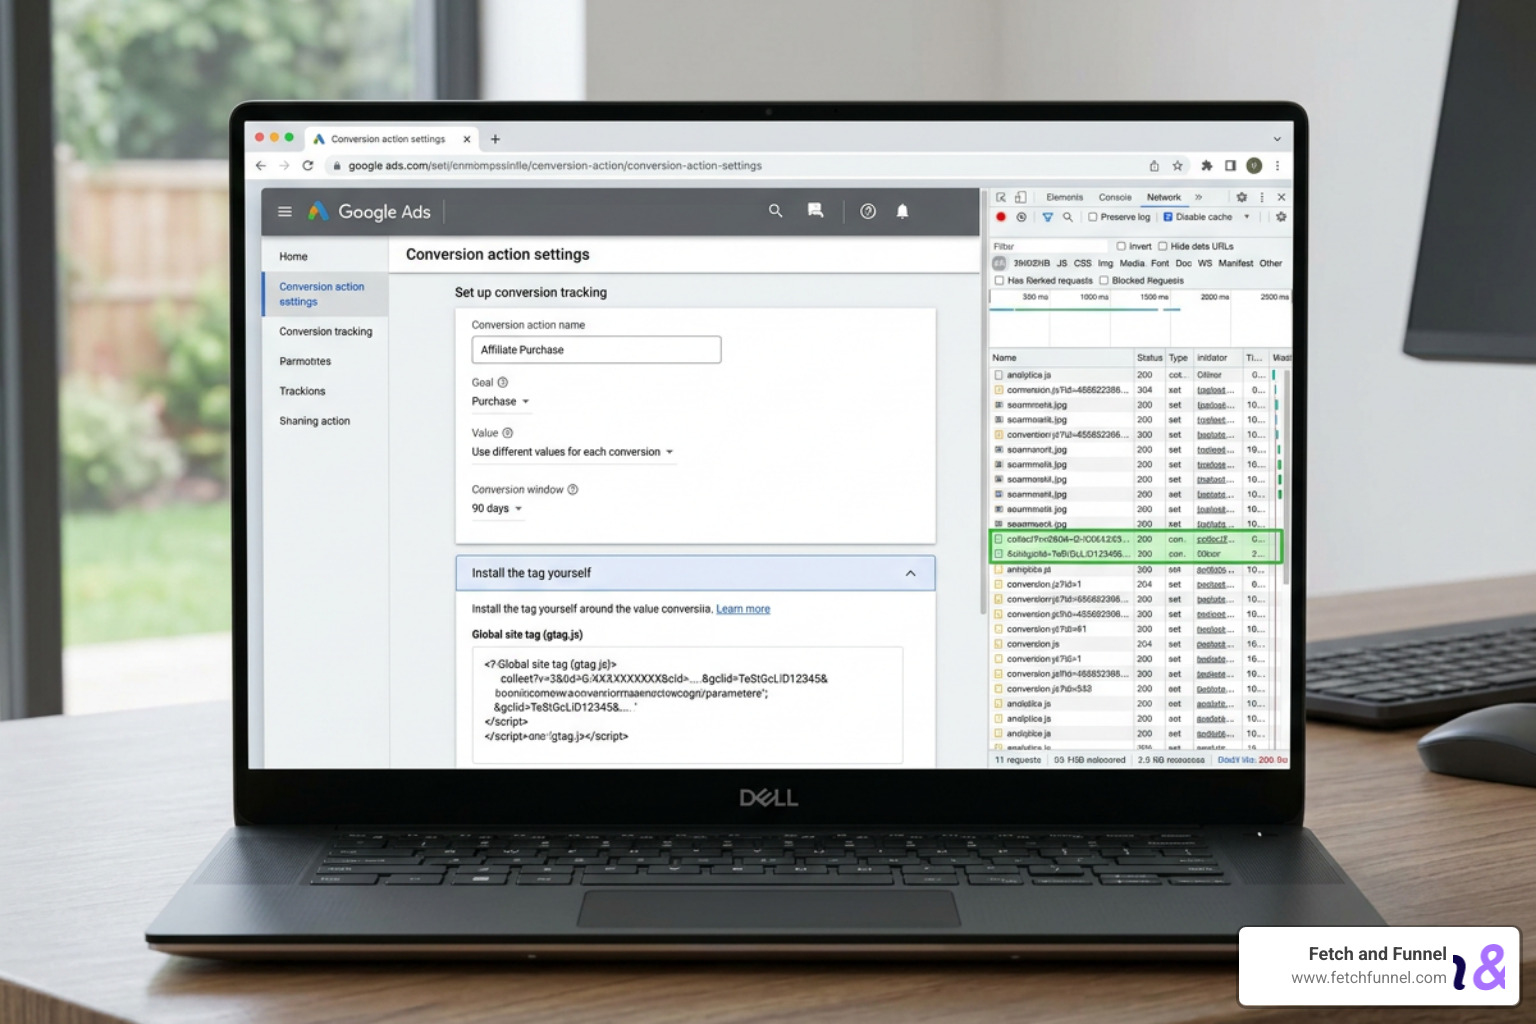The width and height of the screenshot is (1536, 1024).
Task: Click the browser forward arrow
Action: (x=285, y=166)
